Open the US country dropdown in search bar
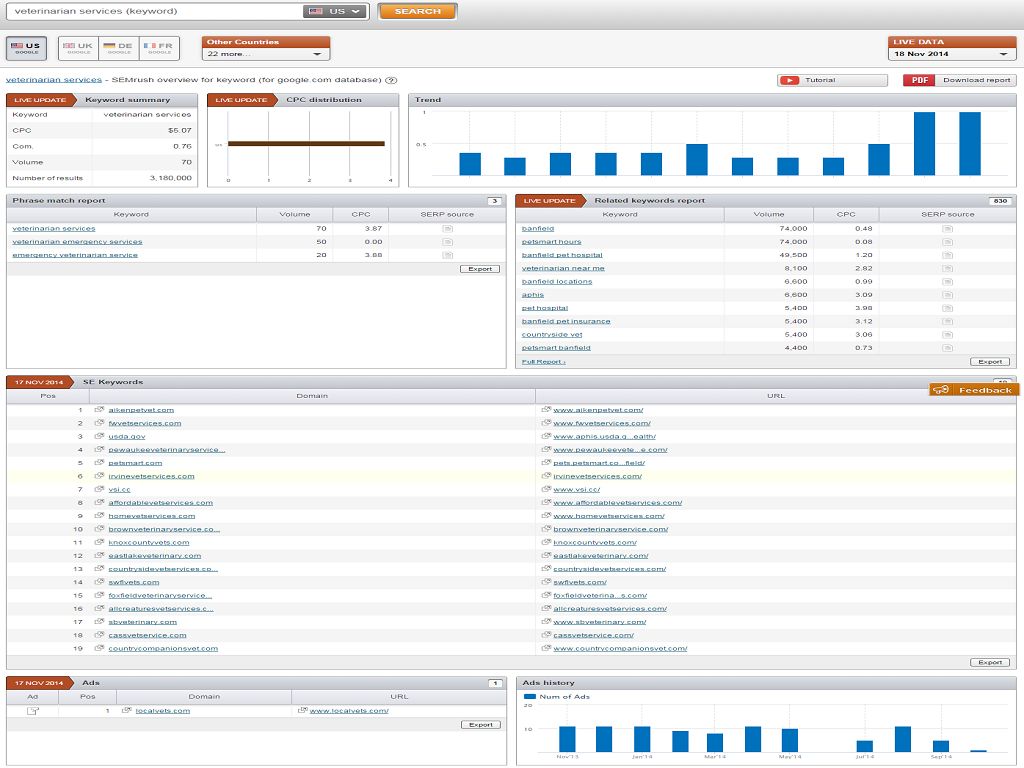 [x=334, y=12]
